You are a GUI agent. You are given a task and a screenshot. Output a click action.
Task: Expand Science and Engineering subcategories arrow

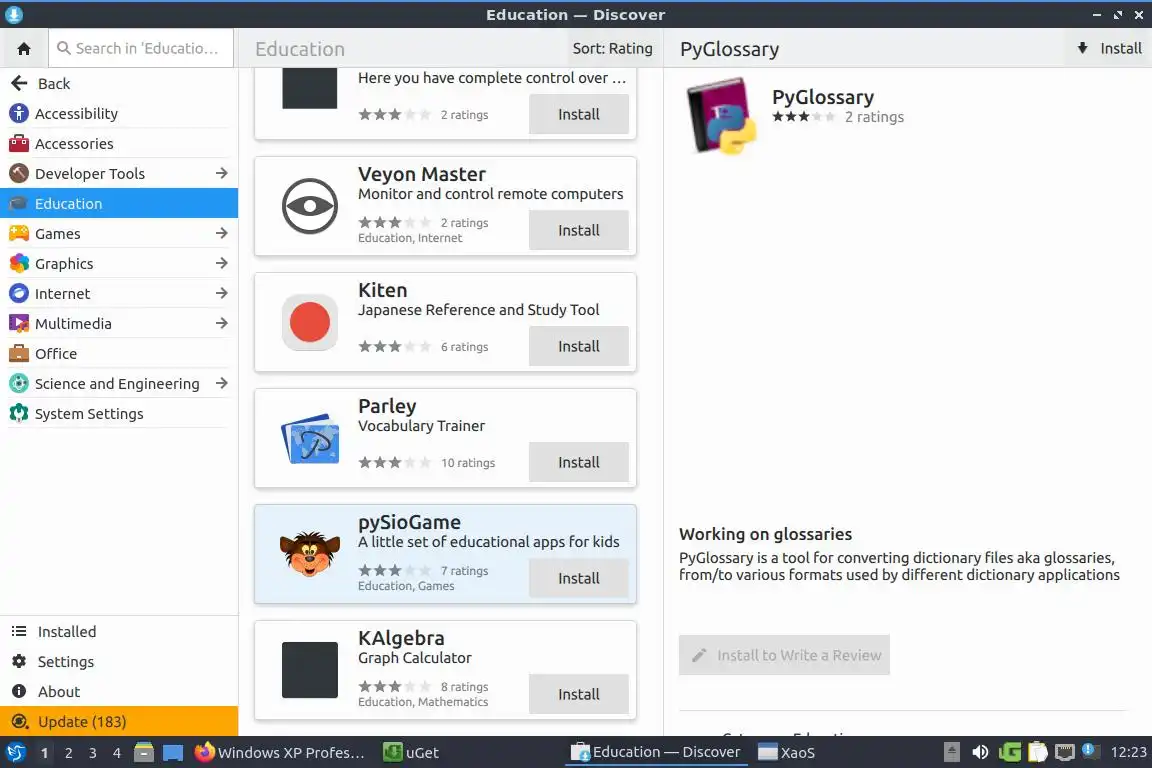pyautogui.click(x=221, y=384)
